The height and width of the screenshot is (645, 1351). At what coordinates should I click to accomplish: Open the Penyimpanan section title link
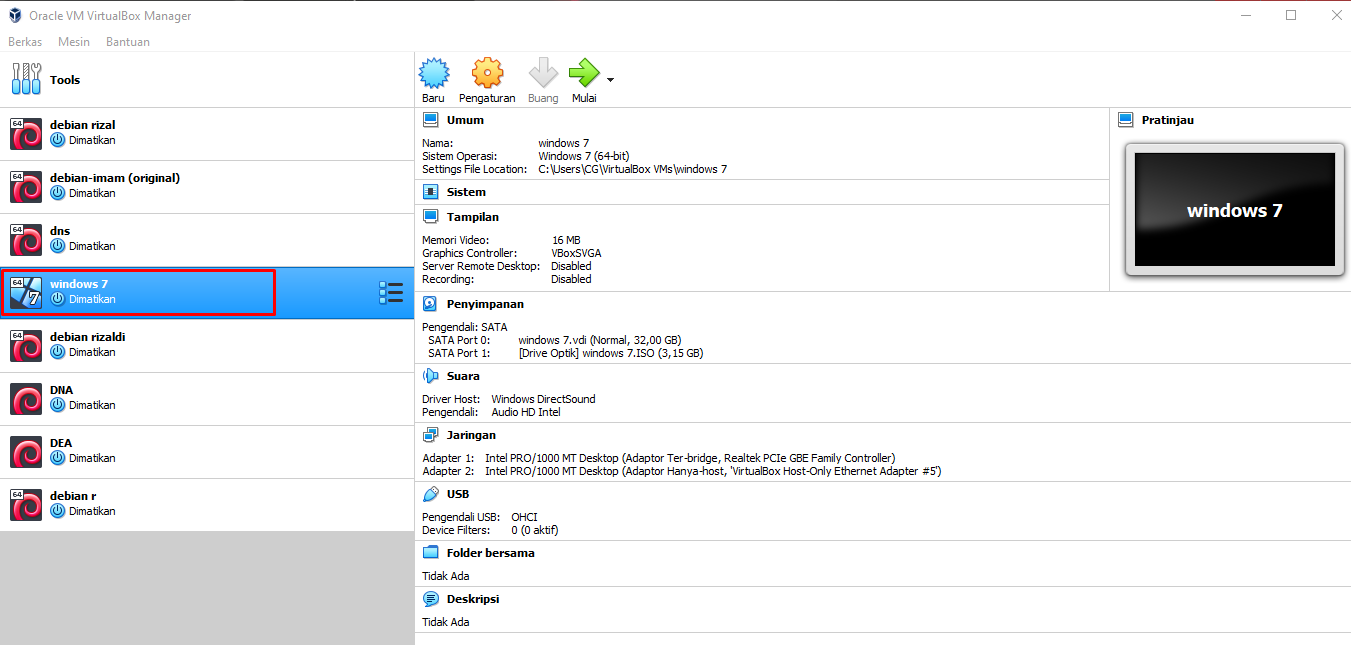(485, 304)
